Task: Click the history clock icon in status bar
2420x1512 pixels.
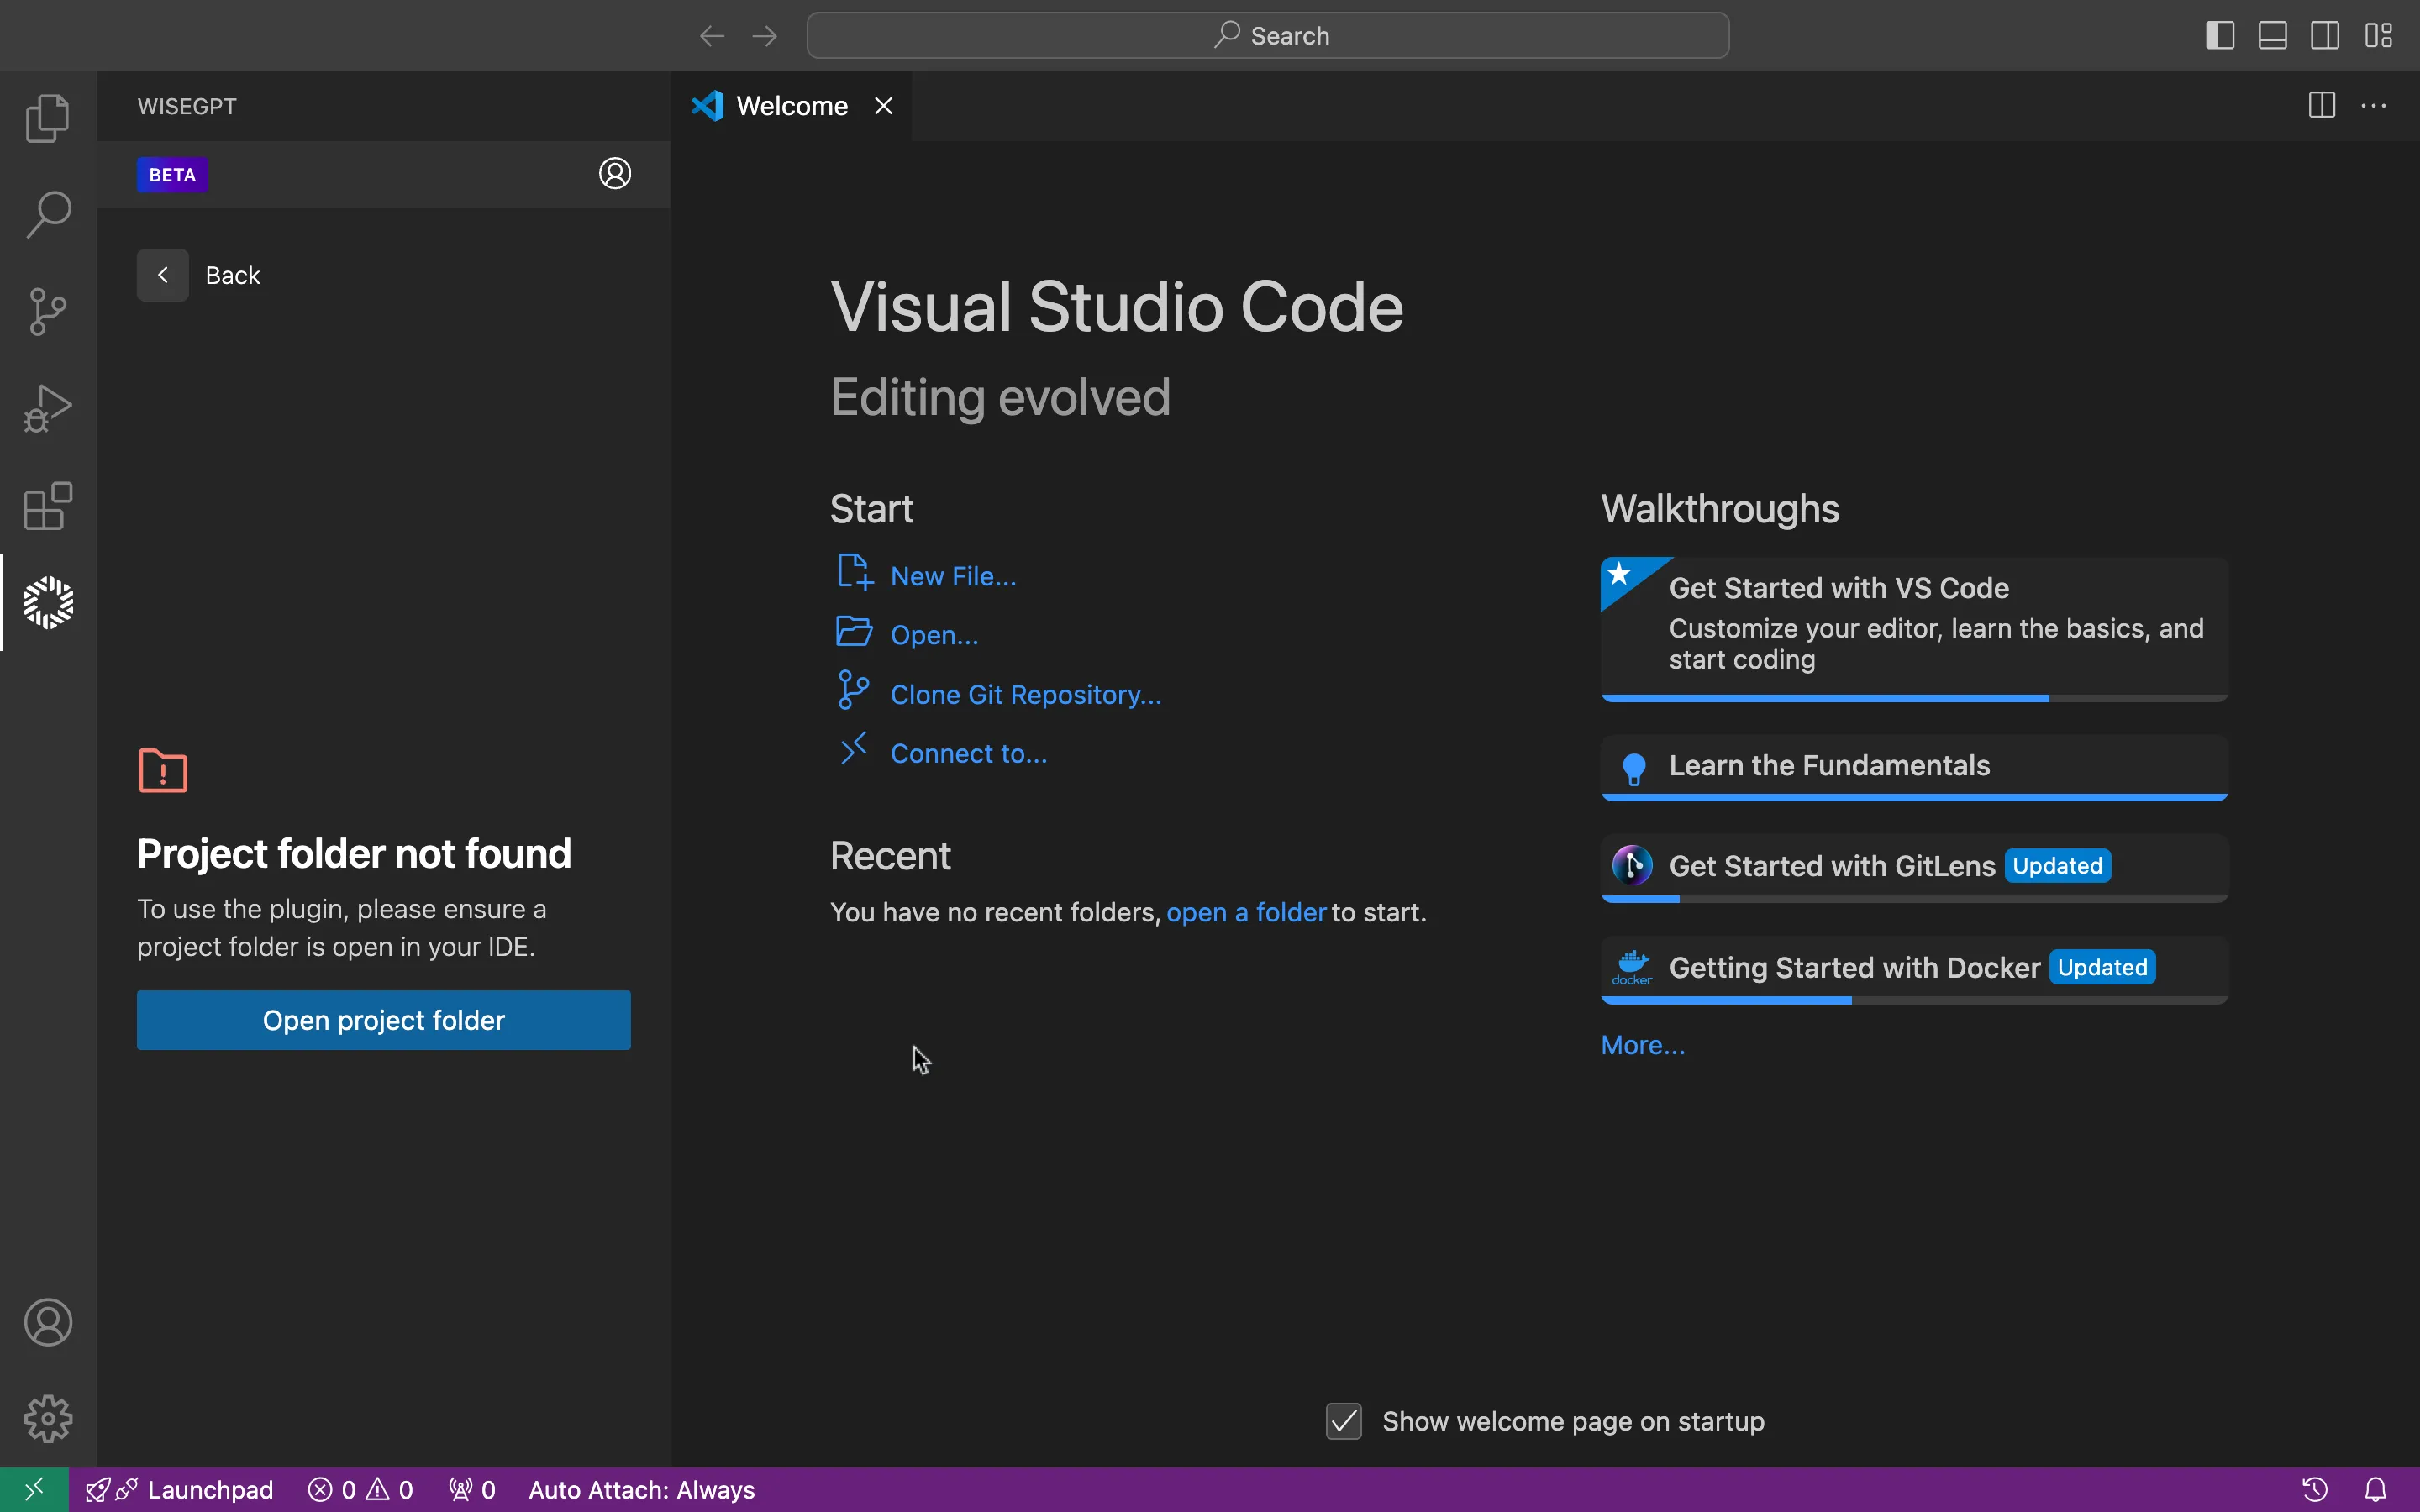Action: [2315, 1490]
